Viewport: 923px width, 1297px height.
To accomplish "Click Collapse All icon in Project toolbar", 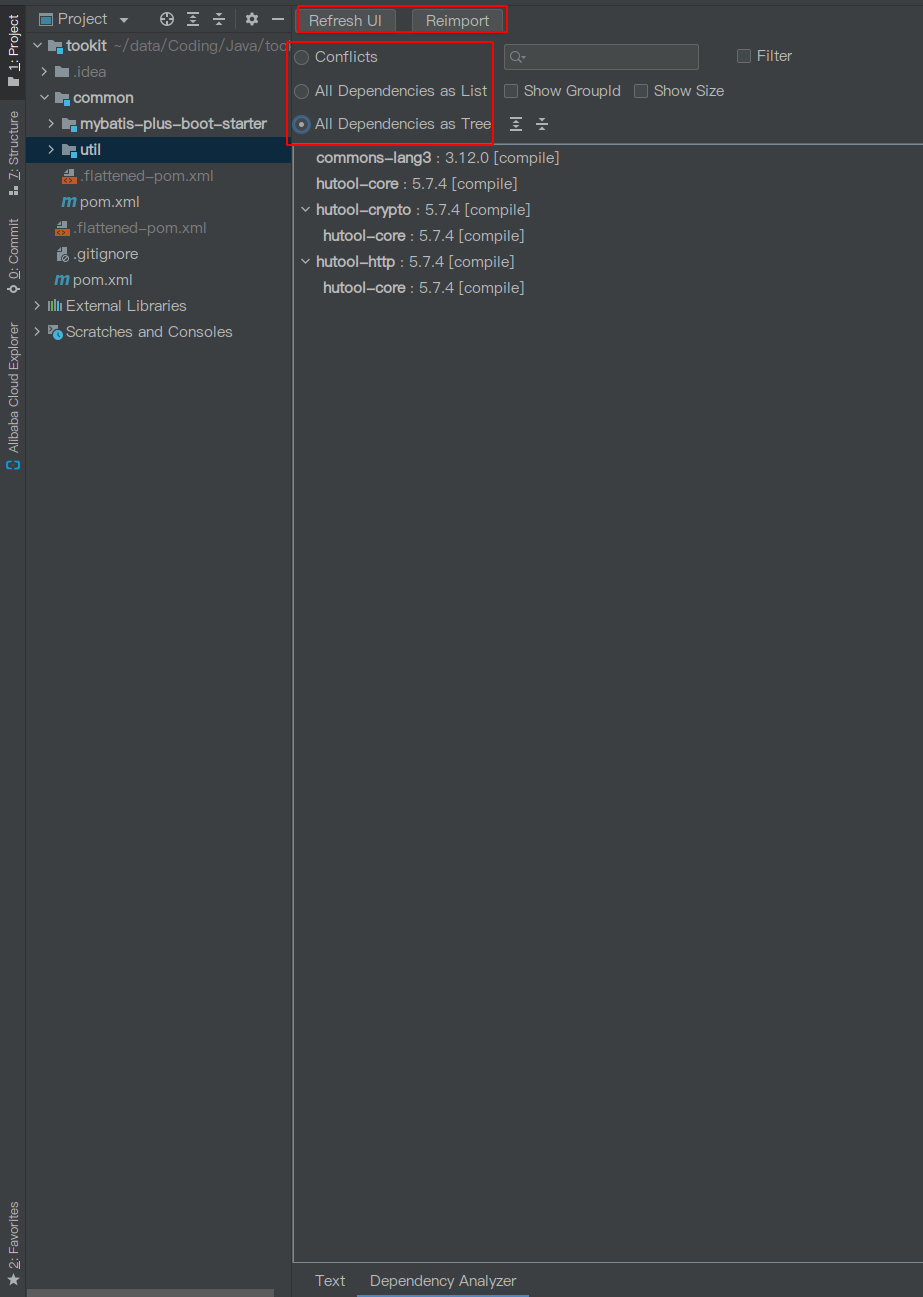I will 219,19.
